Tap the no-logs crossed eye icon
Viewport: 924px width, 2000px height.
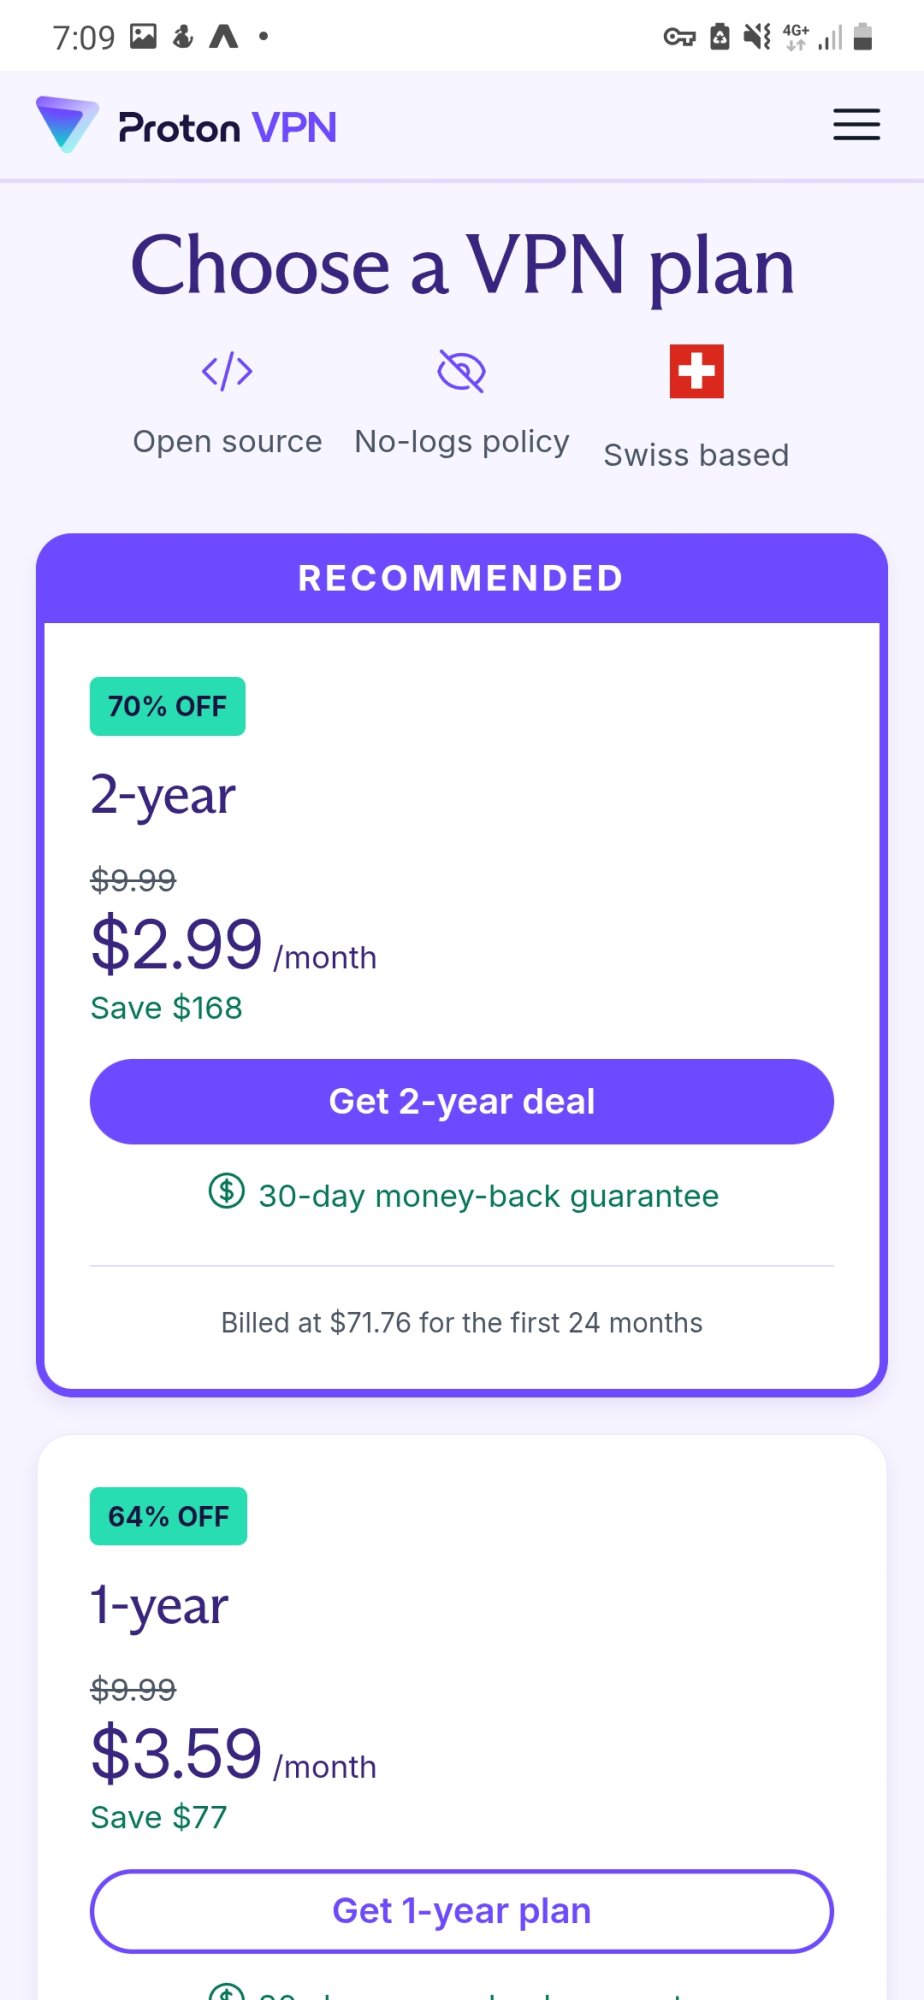(x=461, y=371)
